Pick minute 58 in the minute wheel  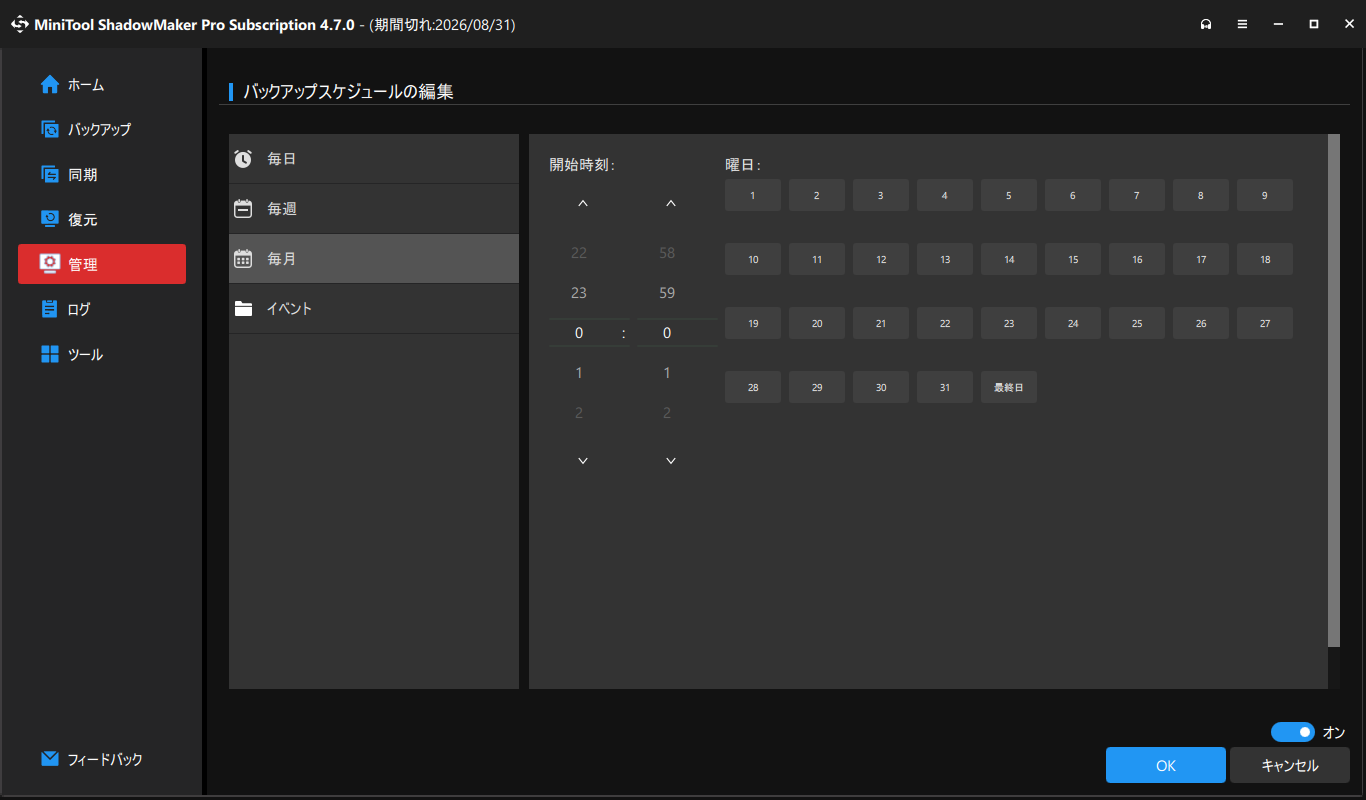point(667,253)
